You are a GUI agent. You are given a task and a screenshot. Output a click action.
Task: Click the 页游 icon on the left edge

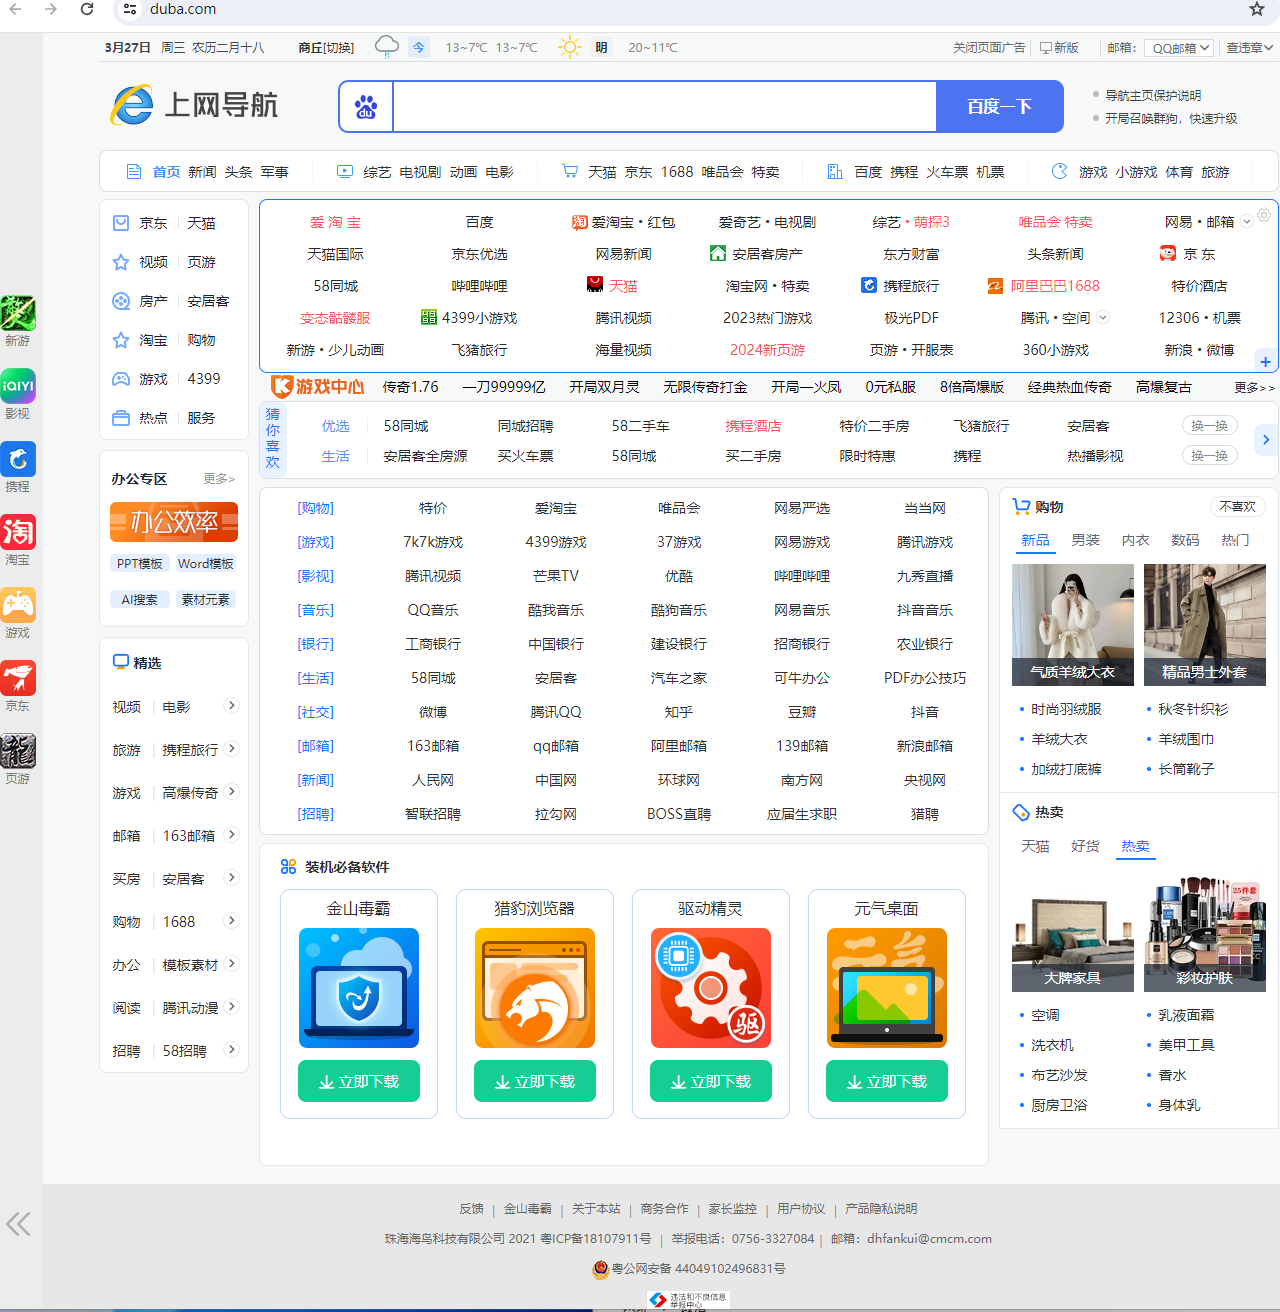[17, 751]
